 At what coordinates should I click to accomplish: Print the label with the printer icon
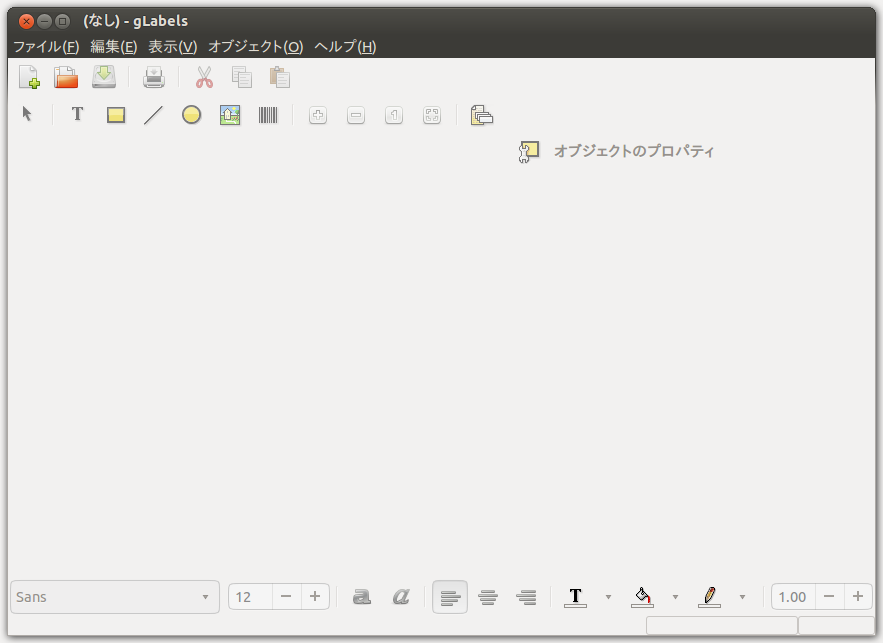154,77
